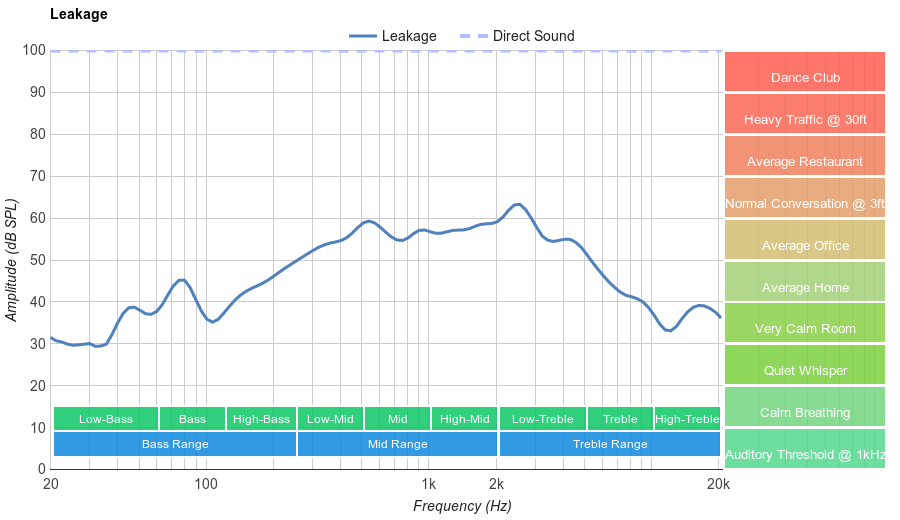Select the High-Mid band label
Image resolution: width=900 pixels, height=520 pixels.
(x=465, y=419)
